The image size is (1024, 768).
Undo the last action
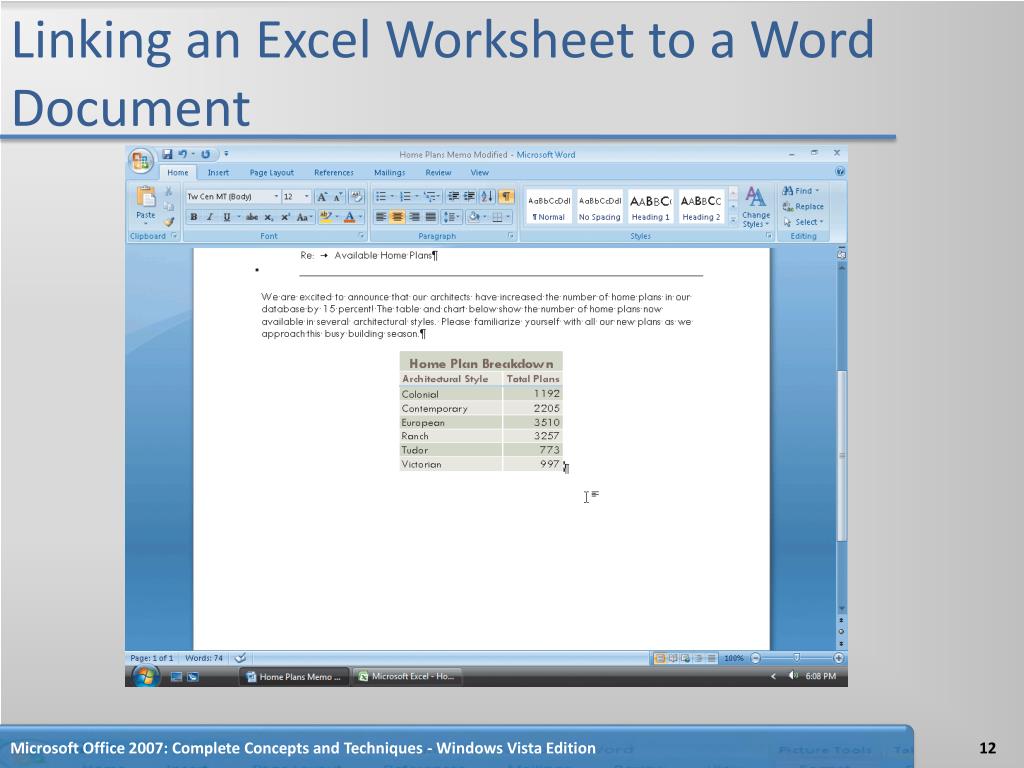pyautogui.click(x=182, y=154)
